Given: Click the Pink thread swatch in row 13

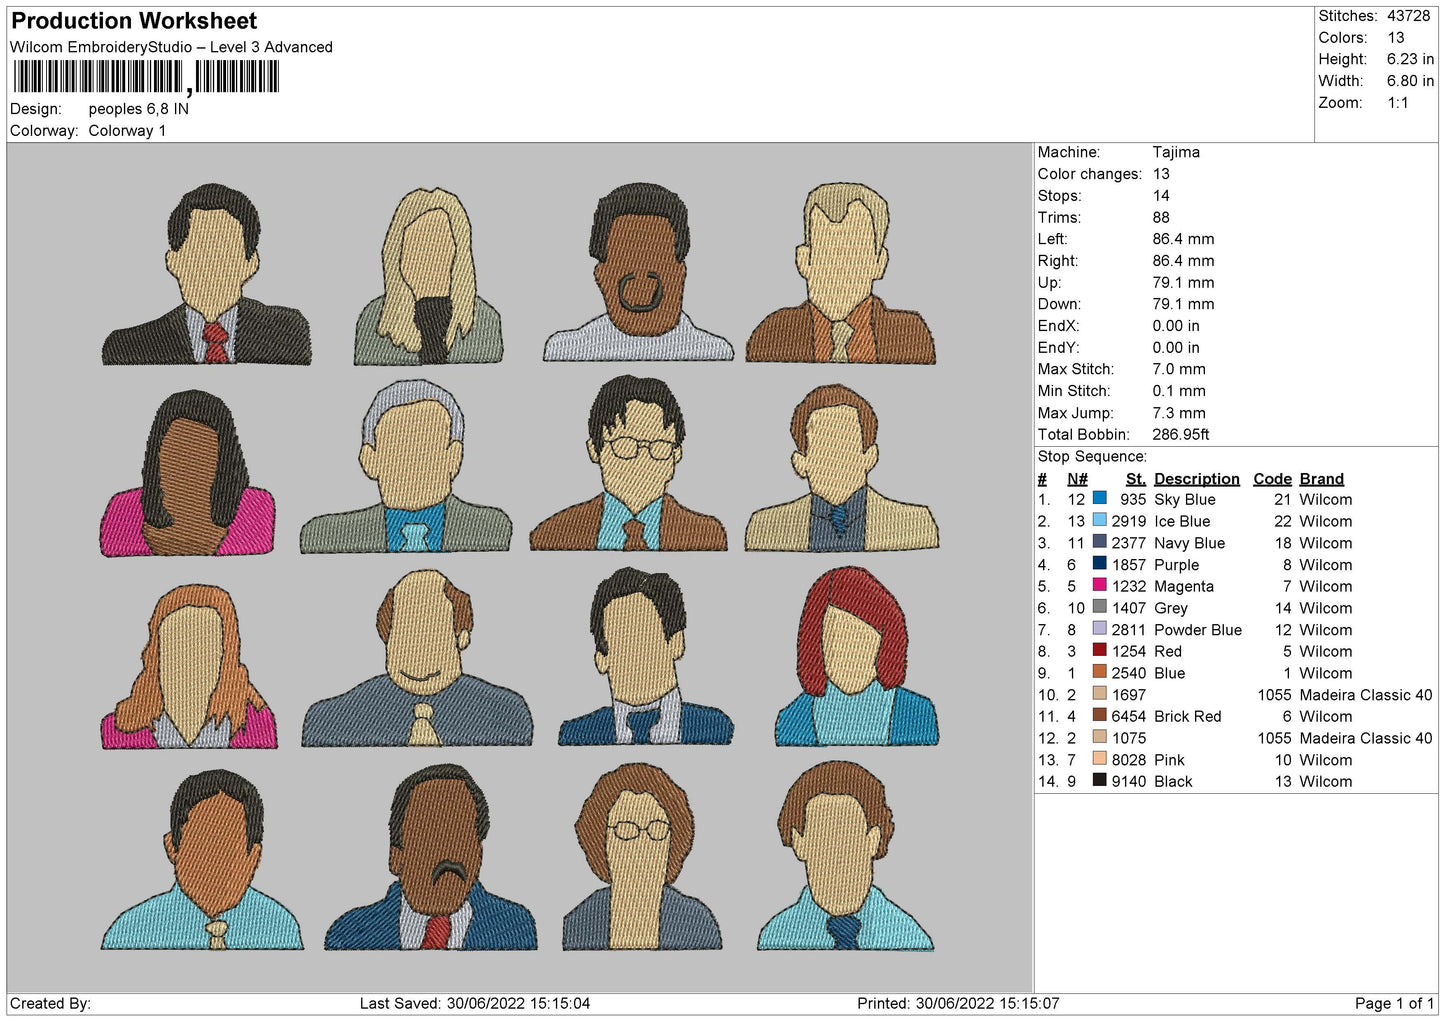Looking at the screenshot, I should pos(1099,759).
